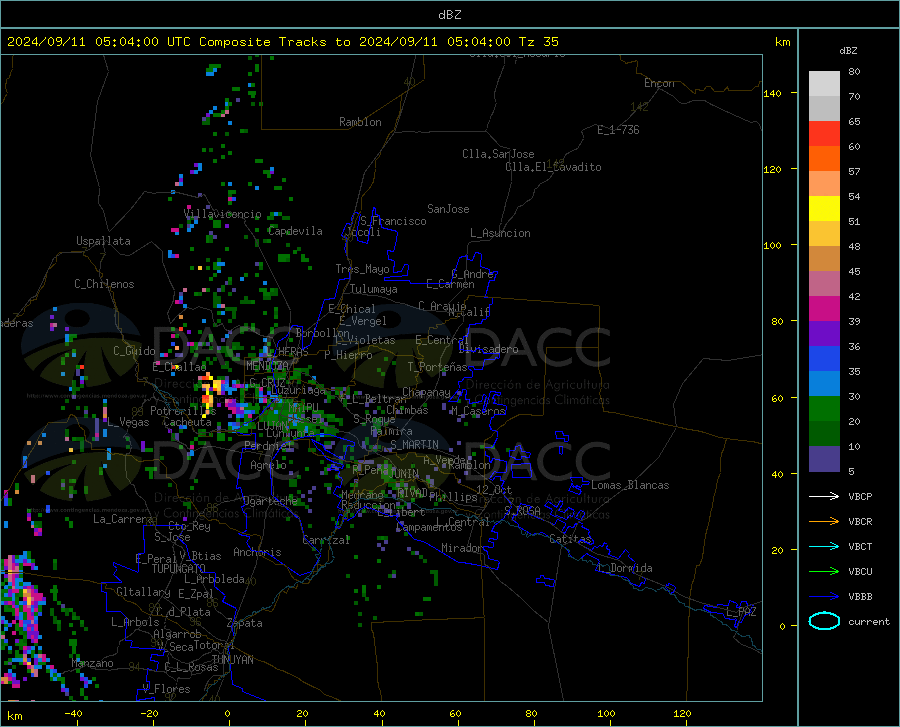Click the Zapata map label
Image resolution: width=900 pixels, height=727 pixels.
(x=245, y=623)
